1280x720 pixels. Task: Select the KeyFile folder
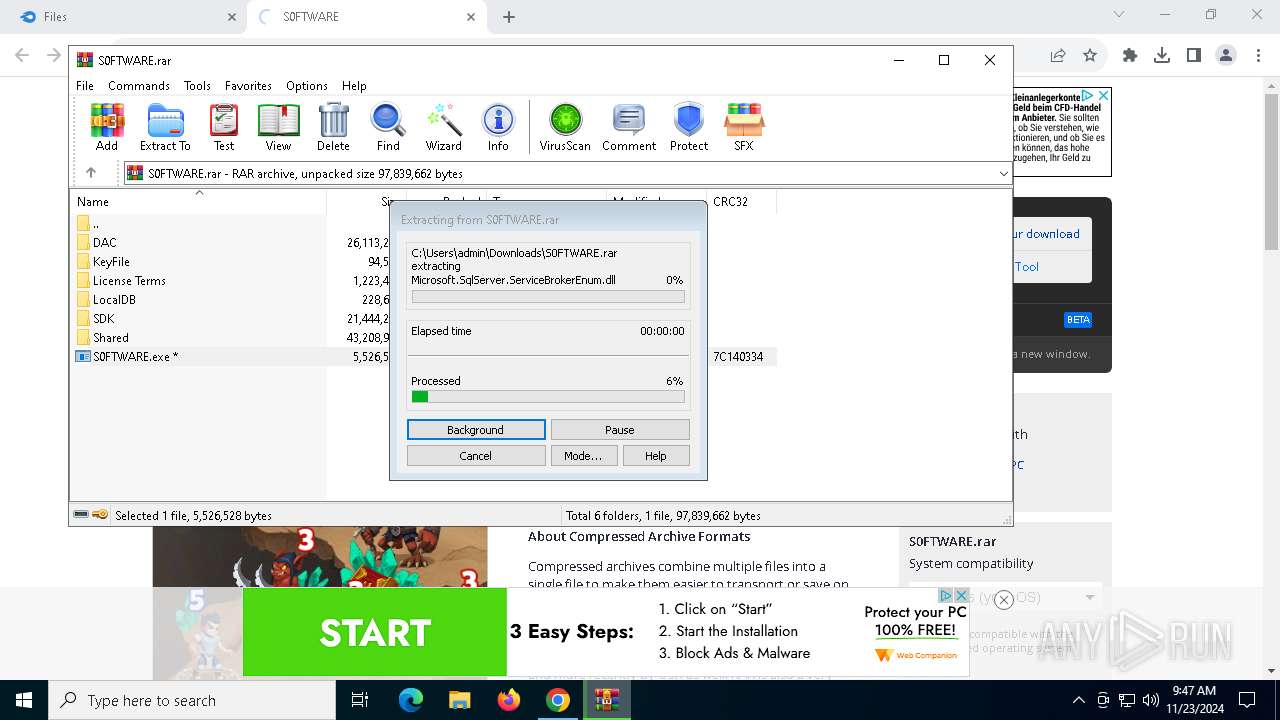tap(111, 261)
